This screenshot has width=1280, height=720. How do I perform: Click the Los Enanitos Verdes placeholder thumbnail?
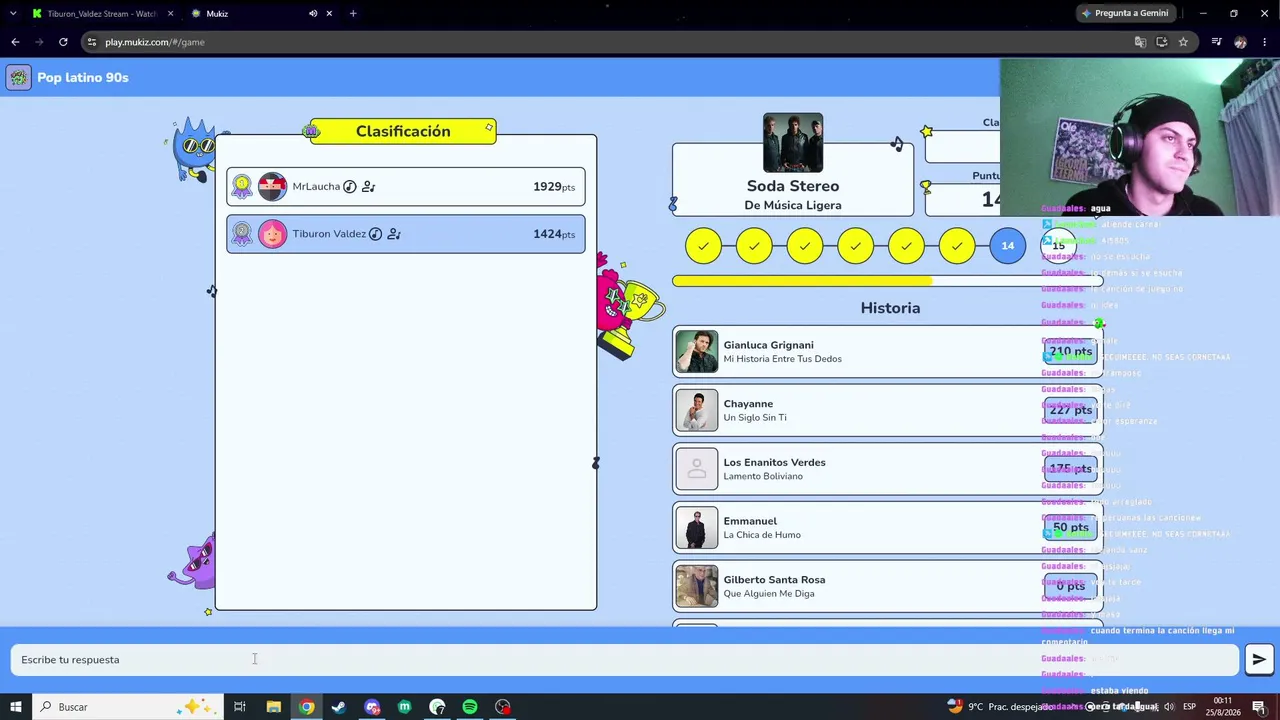(x=697, y=469)
